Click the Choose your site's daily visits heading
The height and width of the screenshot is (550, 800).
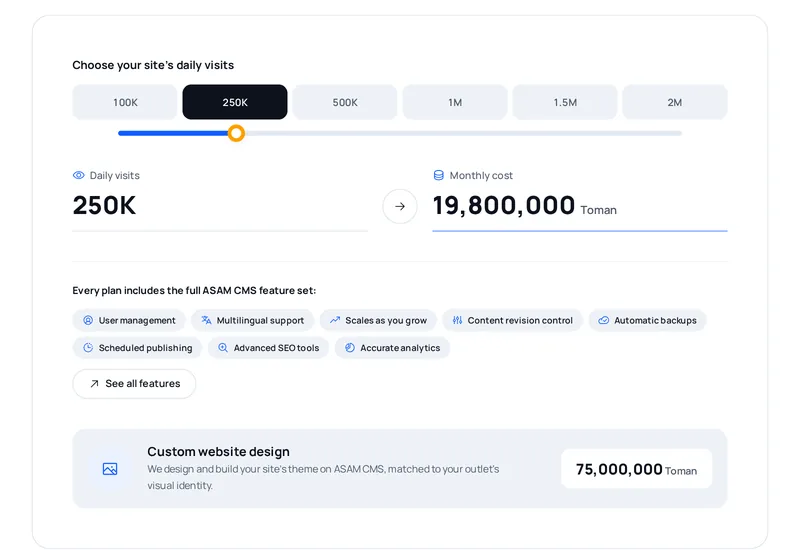153,65
